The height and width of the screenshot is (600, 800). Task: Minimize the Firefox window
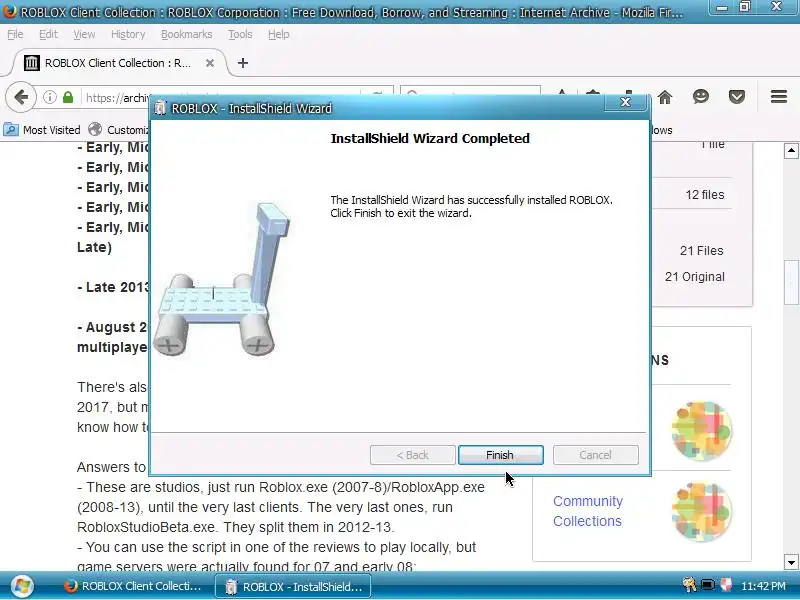pos(721,8)
